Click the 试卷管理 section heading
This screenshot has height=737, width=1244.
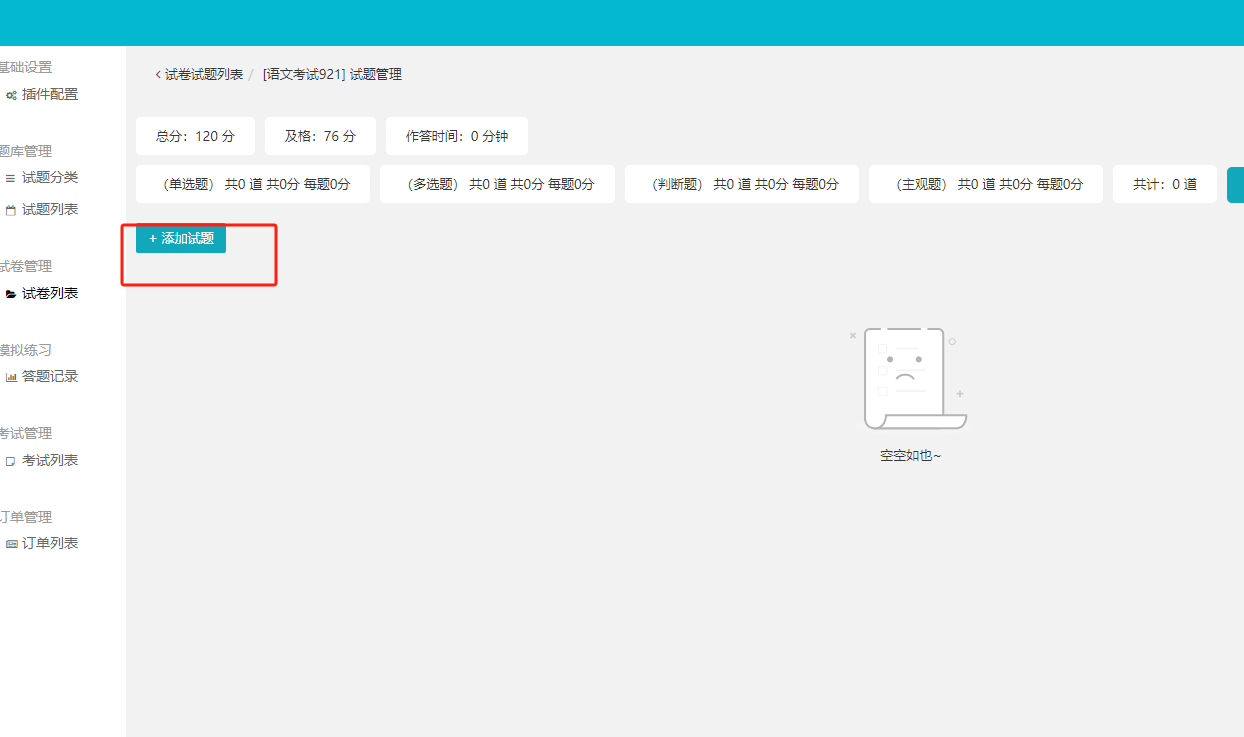point(25,266)
